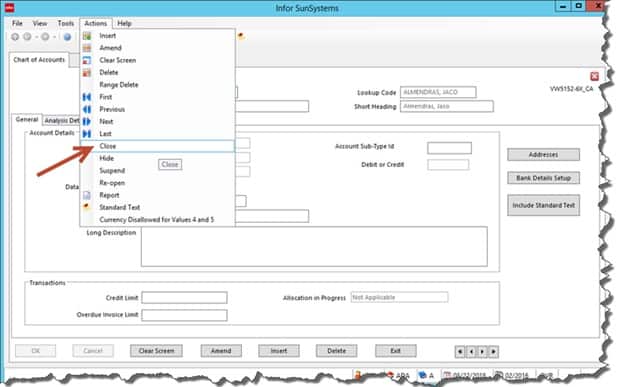This screenshot has height=387, width=618.
Task: Click the First record icon in menu
Action: tap(87, 97)
